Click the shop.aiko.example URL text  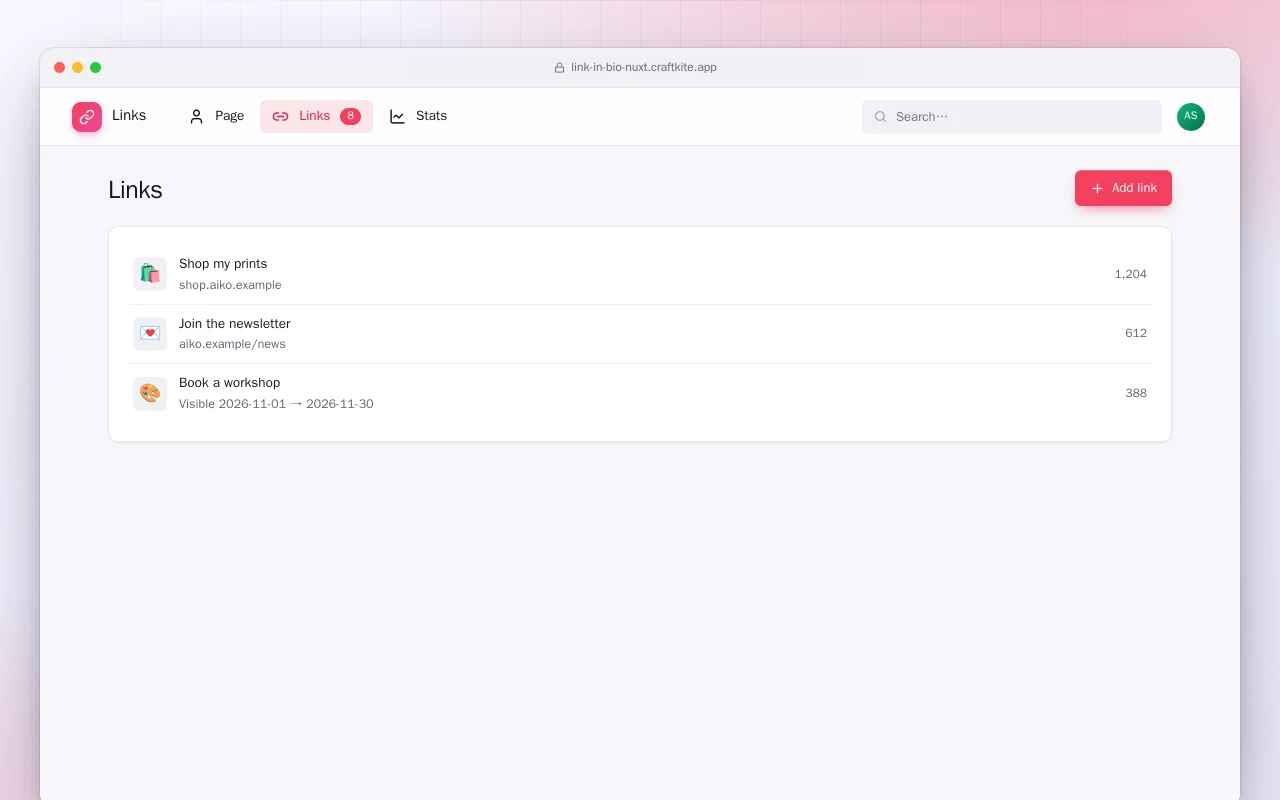(230, 285)
